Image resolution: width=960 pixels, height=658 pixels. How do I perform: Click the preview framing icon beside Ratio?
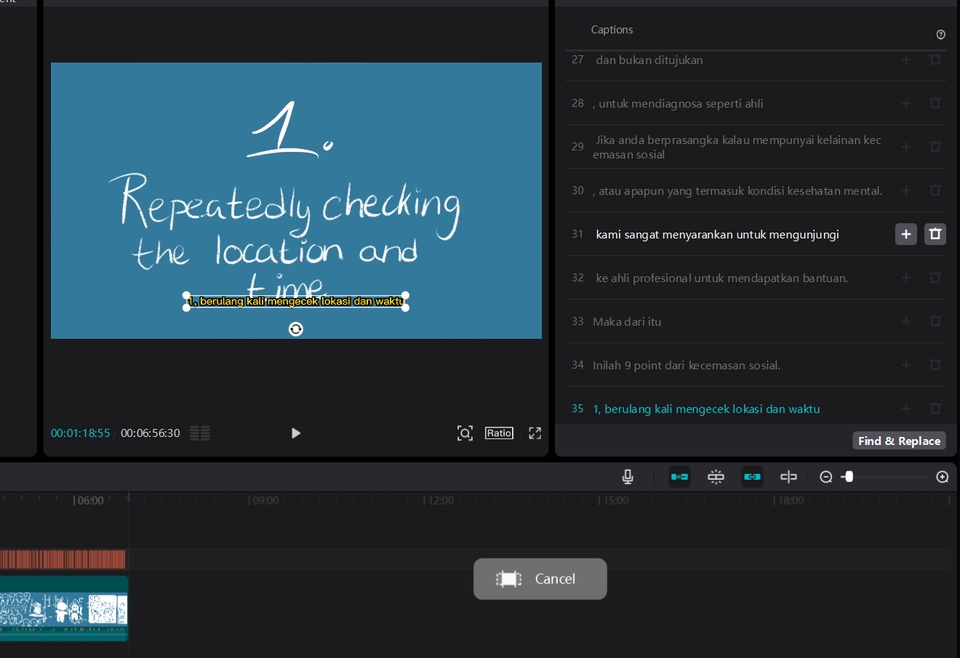464,433
